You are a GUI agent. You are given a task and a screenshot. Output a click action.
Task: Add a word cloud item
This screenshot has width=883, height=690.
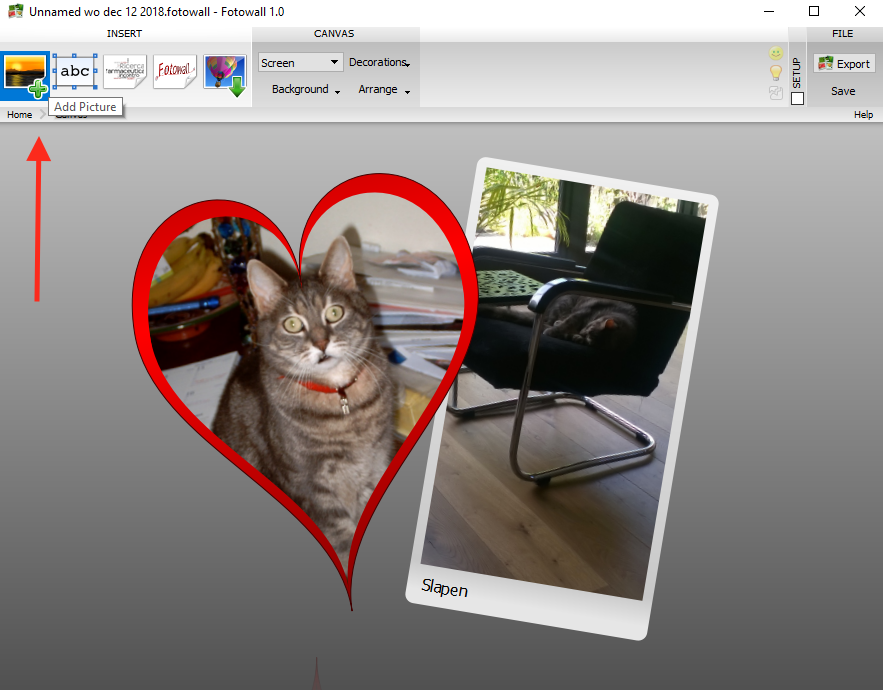coord(125,72)
